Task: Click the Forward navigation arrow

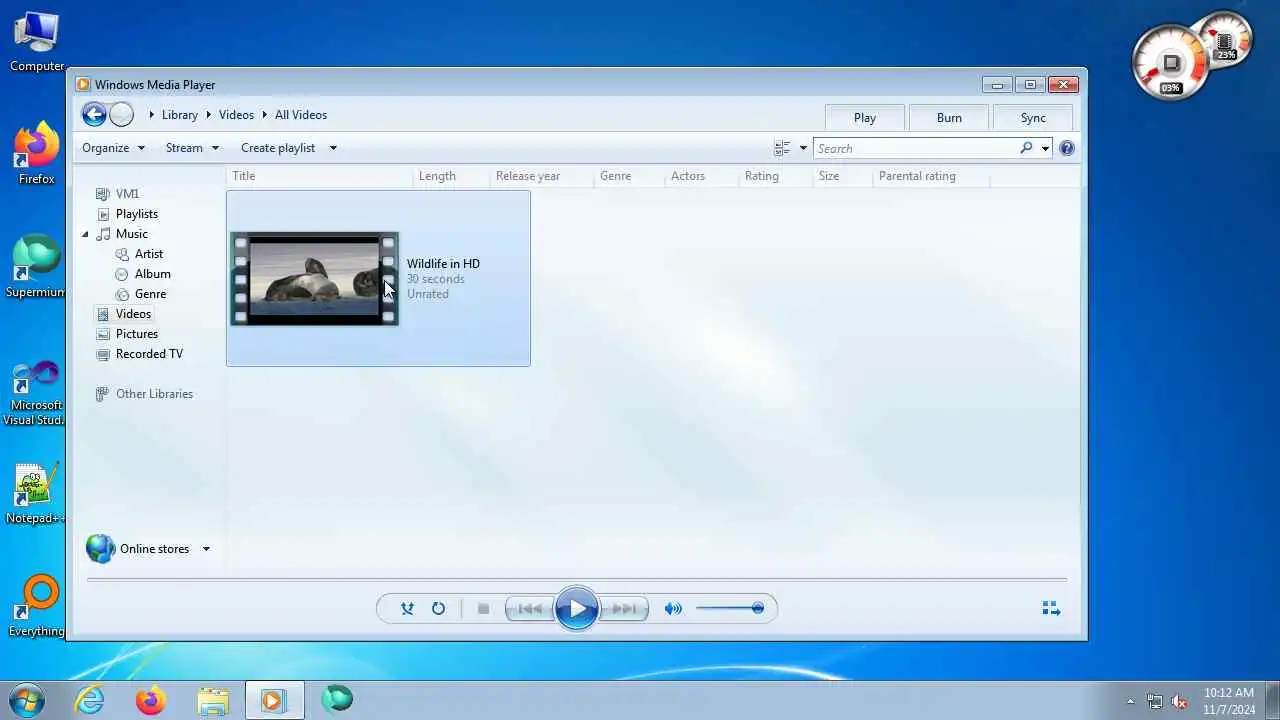Action: [121, 115]
